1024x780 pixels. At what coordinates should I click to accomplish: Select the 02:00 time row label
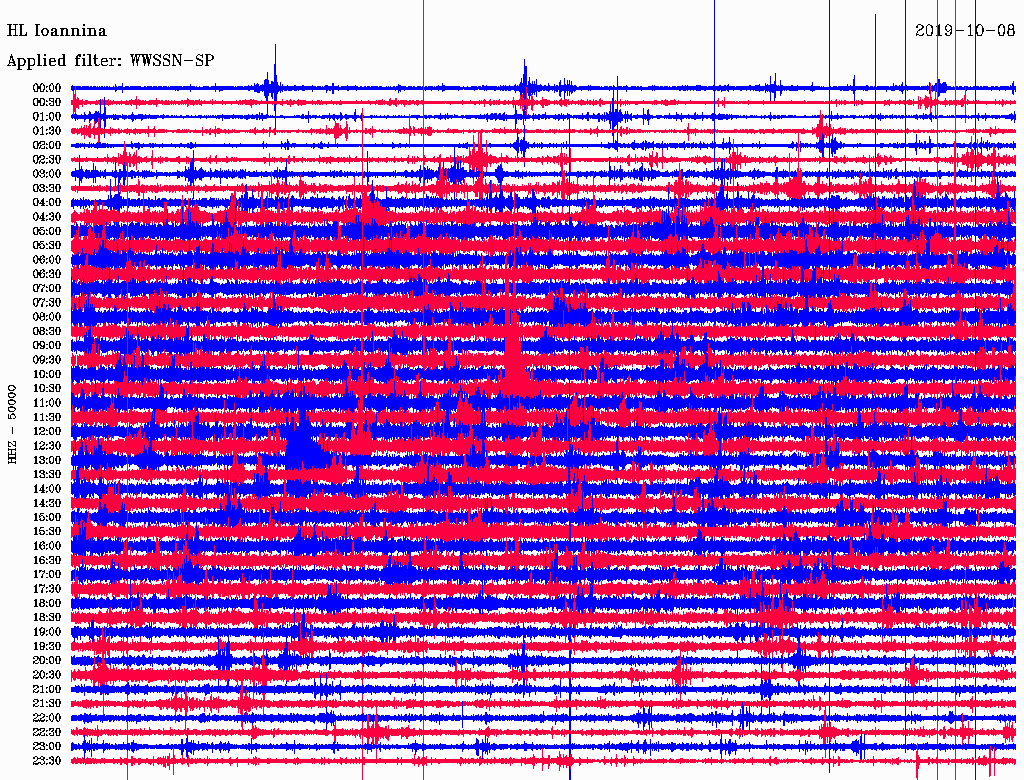(47, 146)
